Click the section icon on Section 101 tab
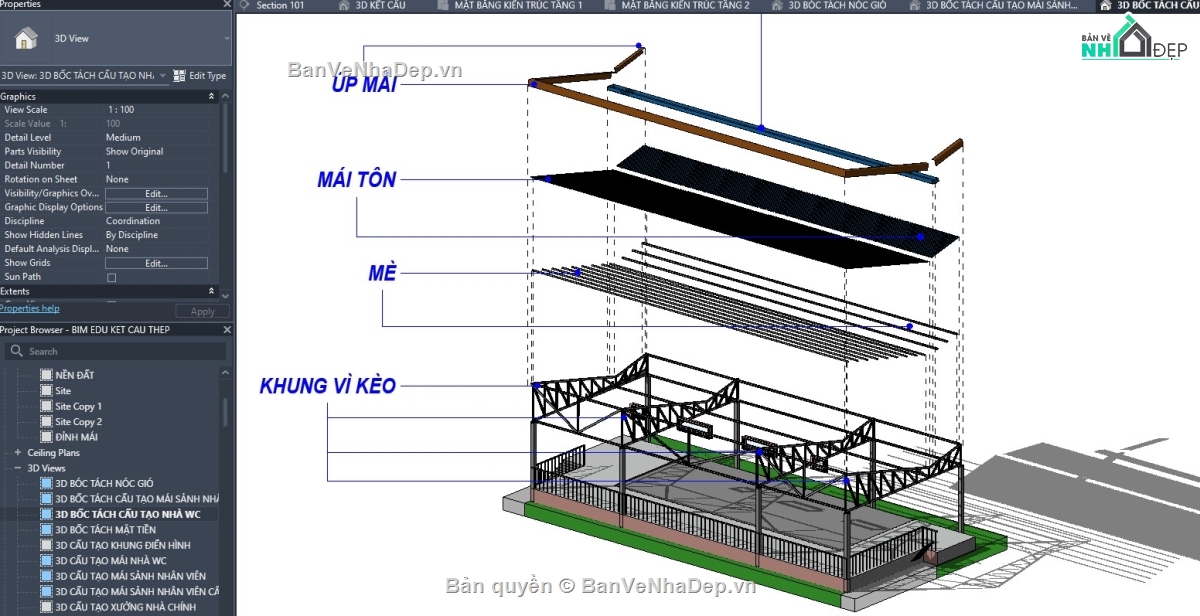The image size is (1200, 616). [245, 6]
